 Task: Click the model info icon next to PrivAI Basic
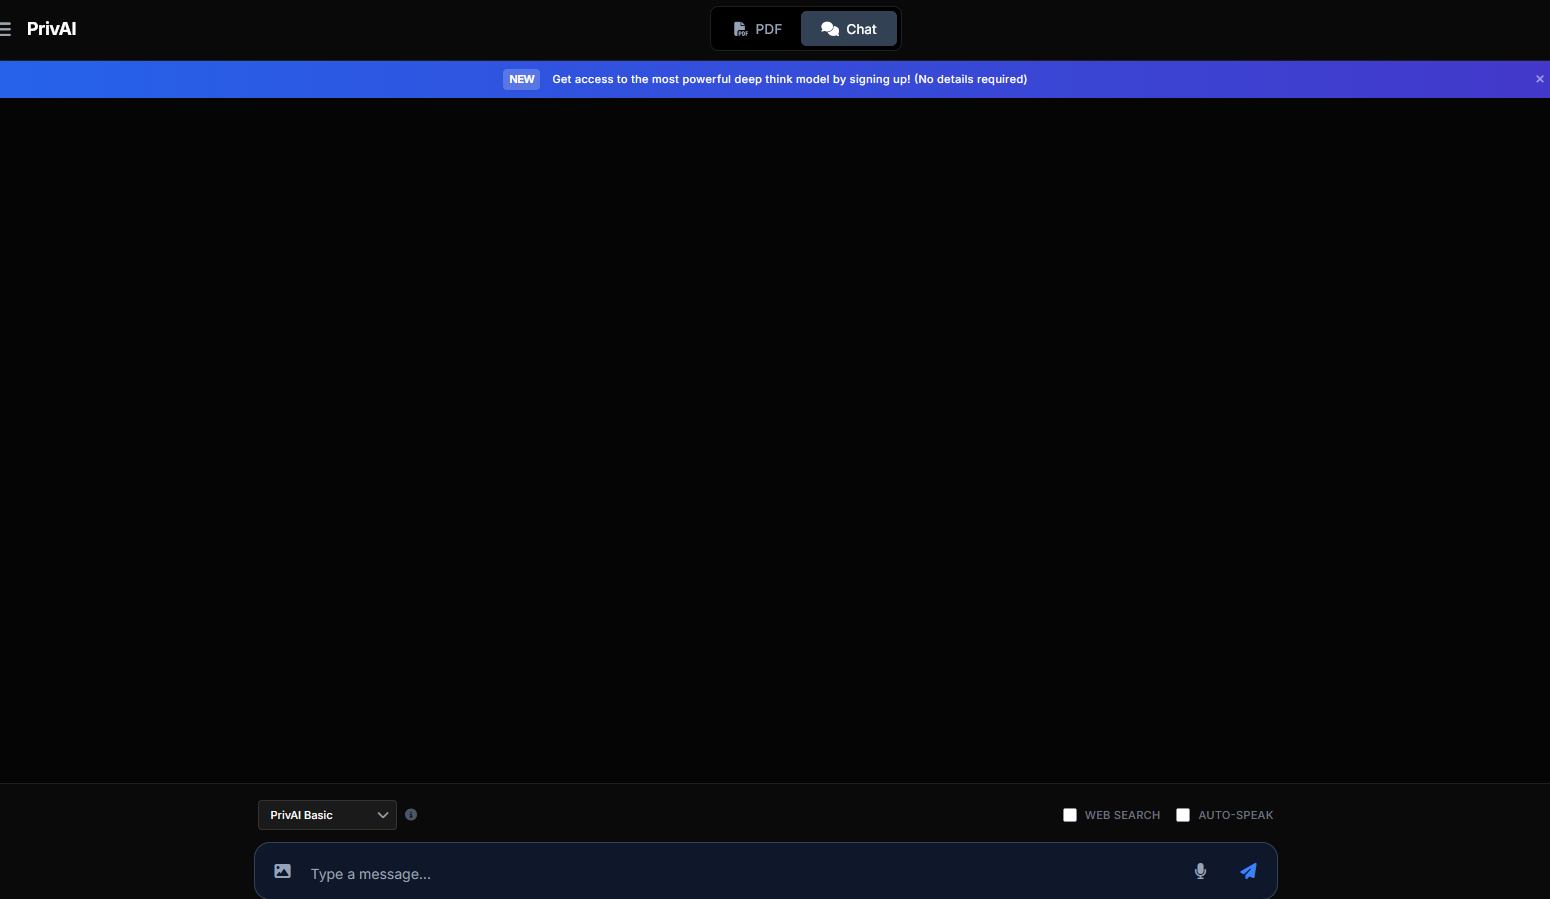point(411,814)
